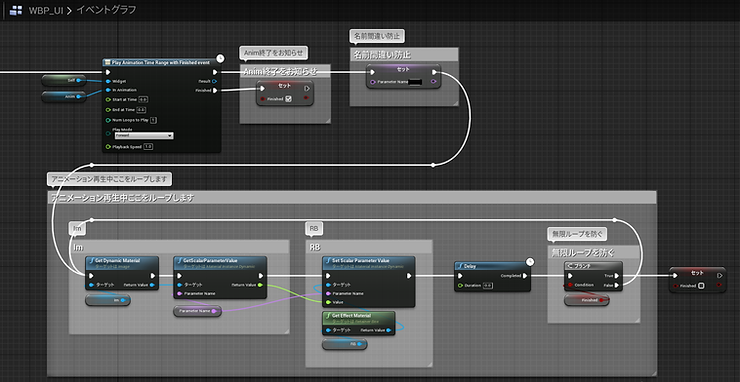Click green Value pin on Set Scalar Parameter Value
Image resolution: width=740 pixels, height=382 pixels.
[x=328, y=302]
